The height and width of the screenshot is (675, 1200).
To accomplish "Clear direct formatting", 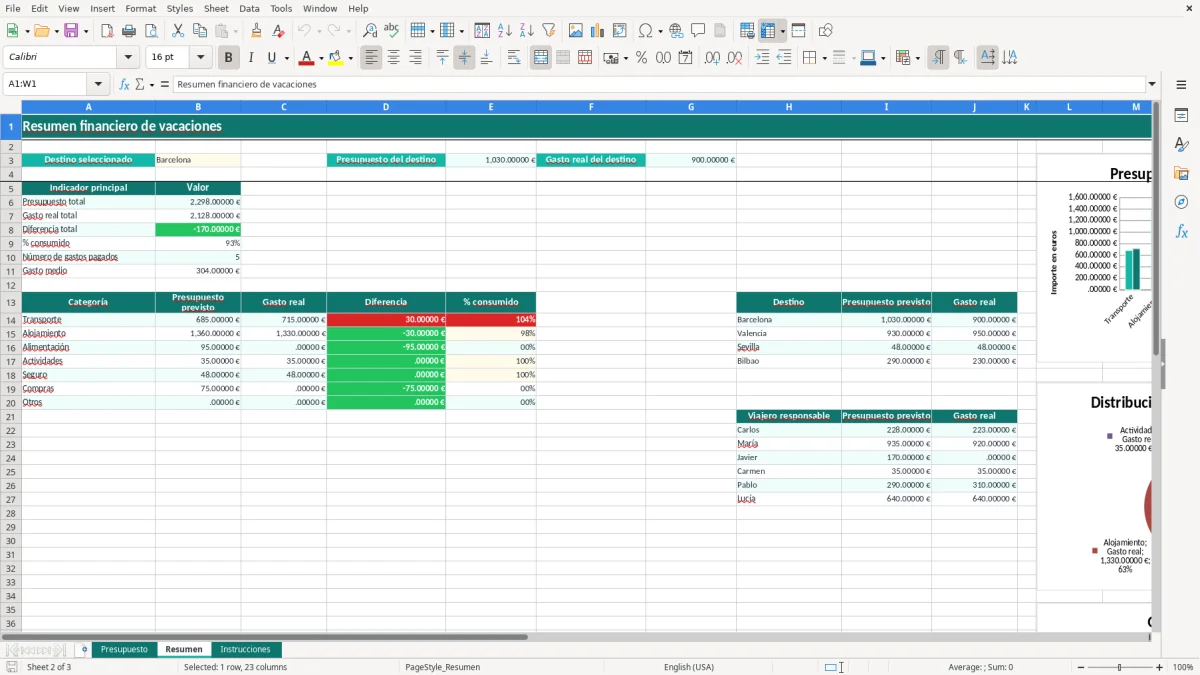I will (x=279, y=31).
